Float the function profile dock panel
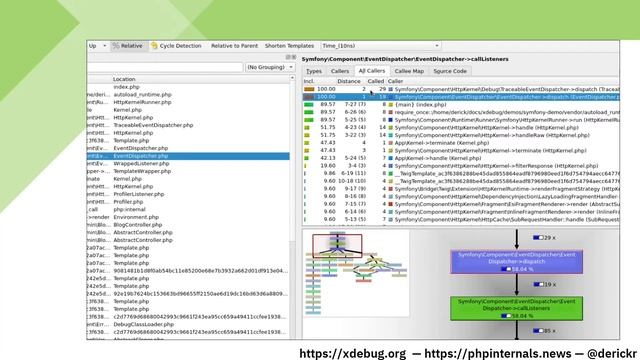 click(x=288, y=57)
